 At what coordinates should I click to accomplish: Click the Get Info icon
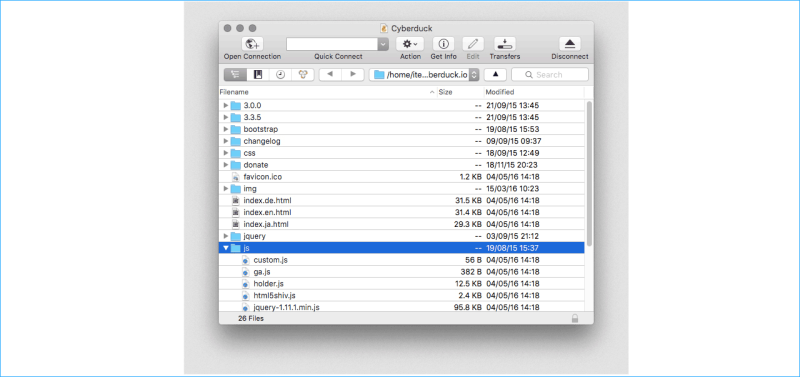443,44
